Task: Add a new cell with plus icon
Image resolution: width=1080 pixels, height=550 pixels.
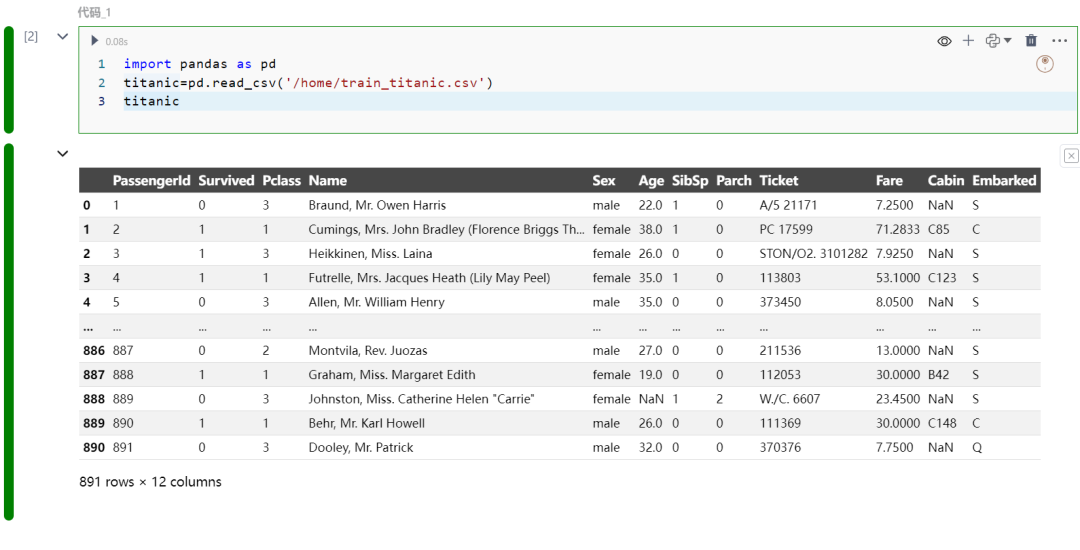Action: click(968, 41)
